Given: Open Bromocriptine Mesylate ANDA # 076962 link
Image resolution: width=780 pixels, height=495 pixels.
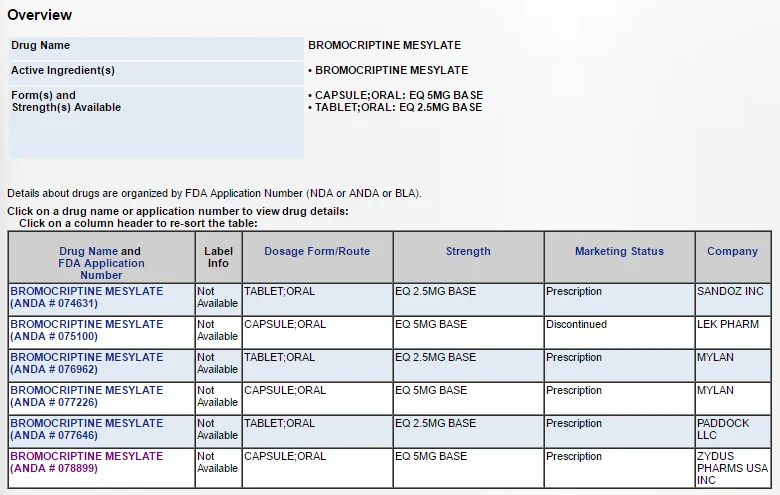Looking at the screenshot, I should 87,363.
